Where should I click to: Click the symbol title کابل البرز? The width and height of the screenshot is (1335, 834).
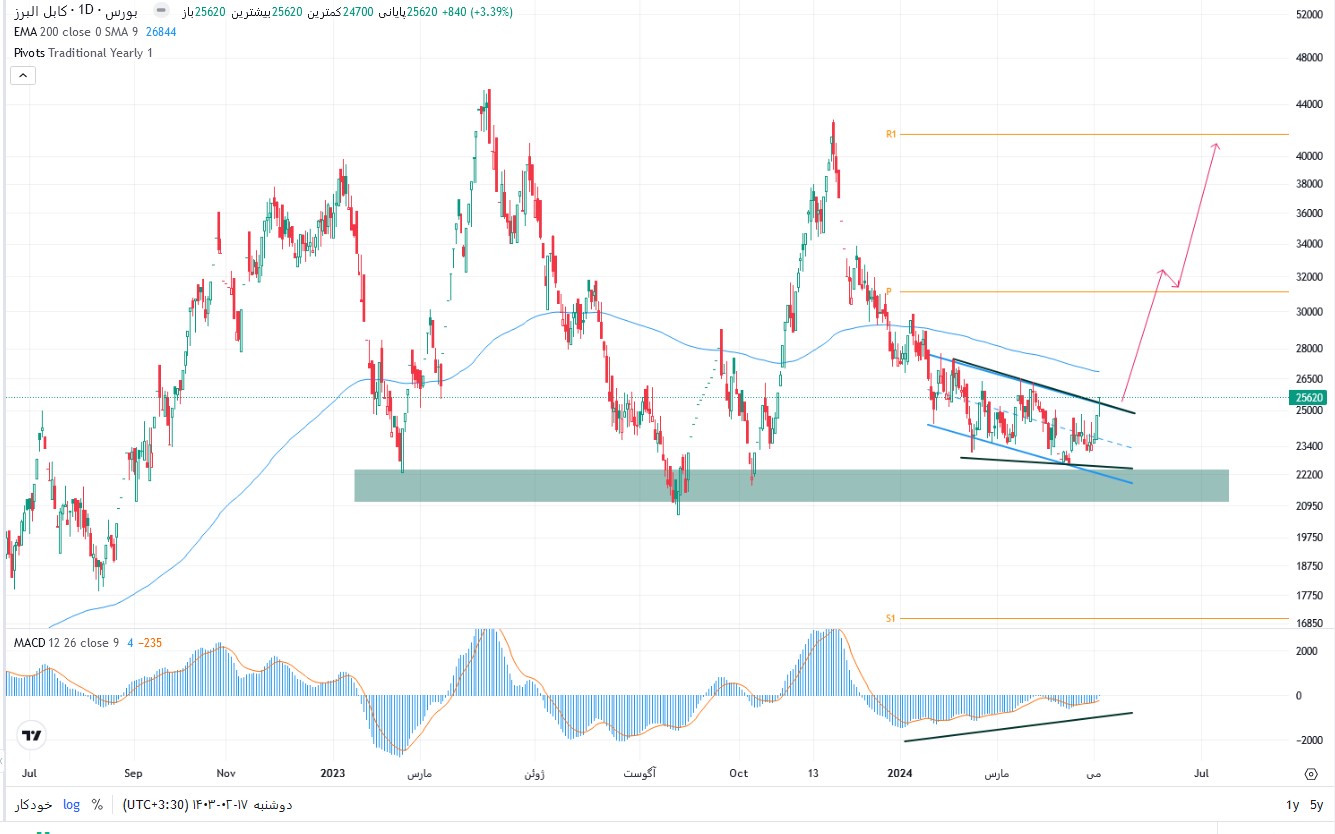pos(43,11)
